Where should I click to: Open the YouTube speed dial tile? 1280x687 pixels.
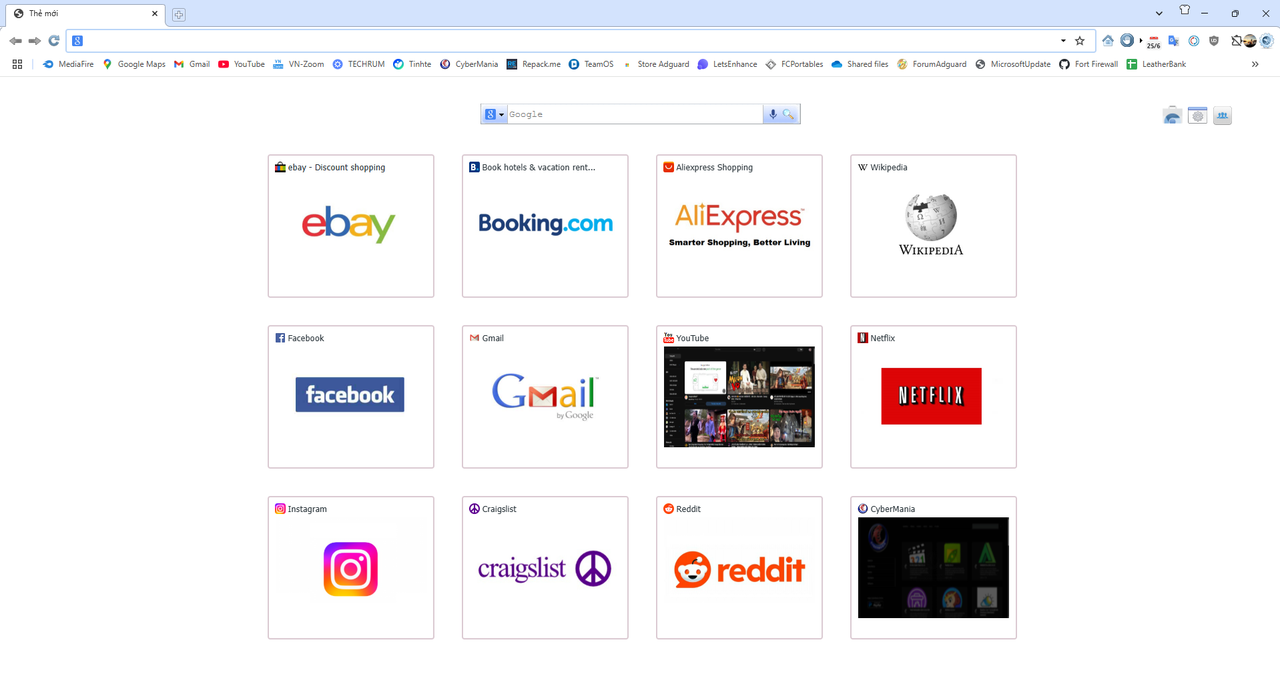[x=739, y=397]
